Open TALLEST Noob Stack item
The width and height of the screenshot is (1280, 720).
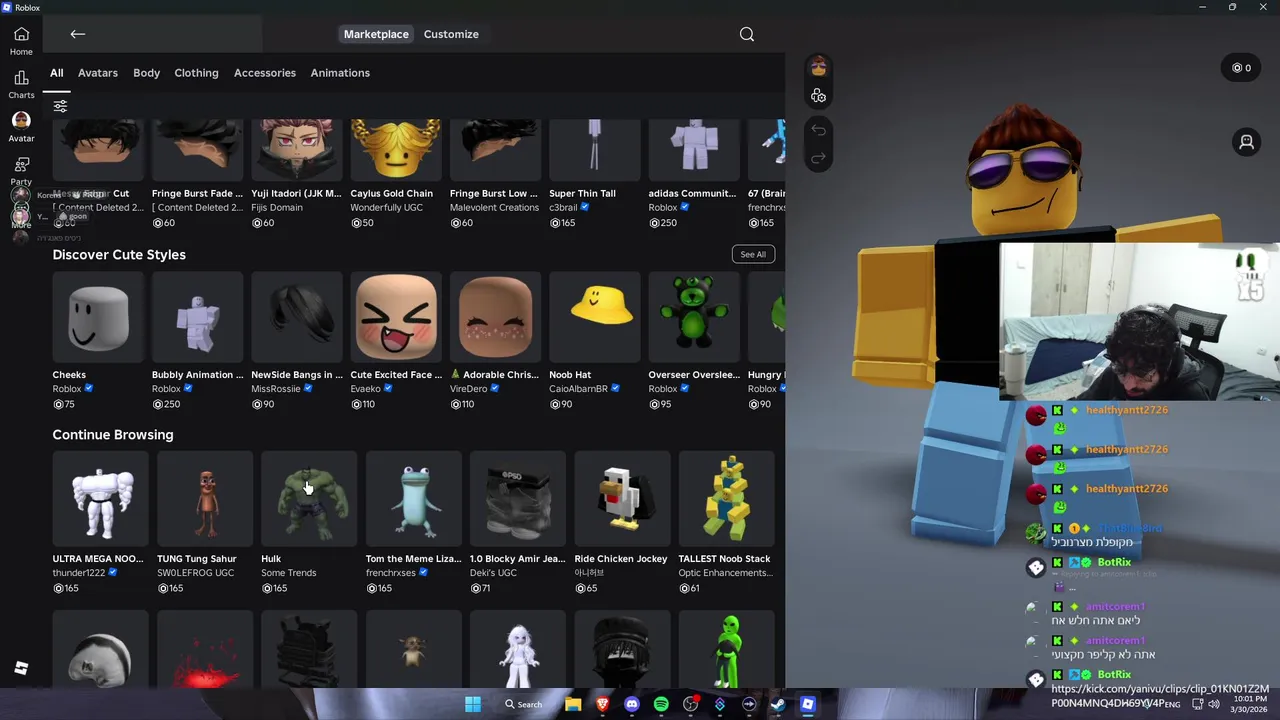pos(726,498)
